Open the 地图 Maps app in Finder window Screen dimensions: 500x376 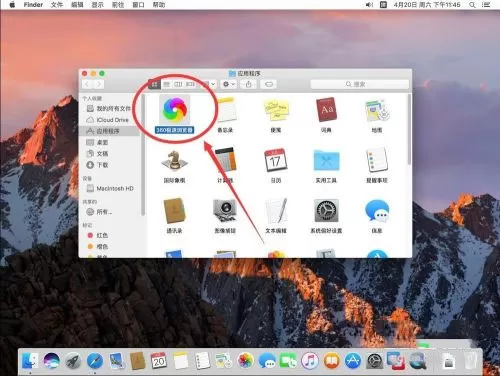(377, 110)
